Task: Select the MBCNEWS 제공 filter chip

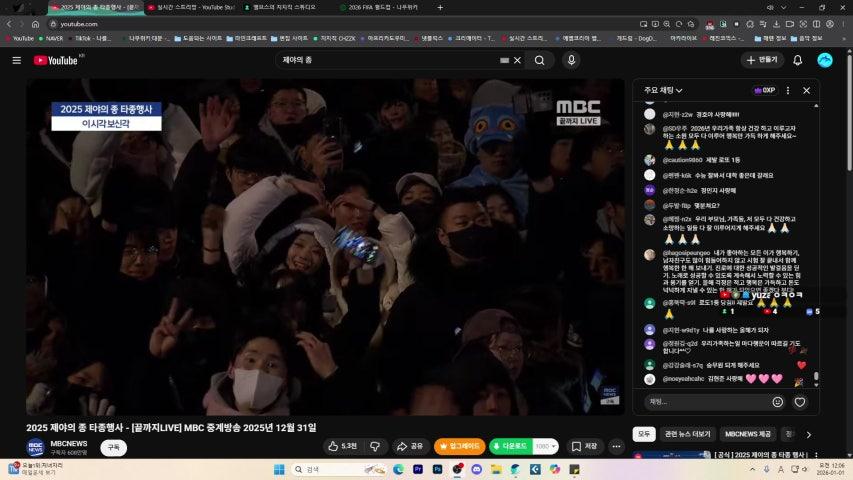Action: [x=748, y=434]
